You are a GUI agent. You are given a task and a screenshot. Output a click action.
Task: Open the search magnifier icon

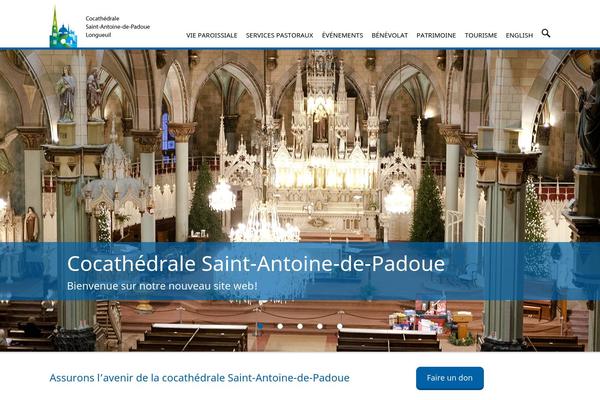point(546,33)
